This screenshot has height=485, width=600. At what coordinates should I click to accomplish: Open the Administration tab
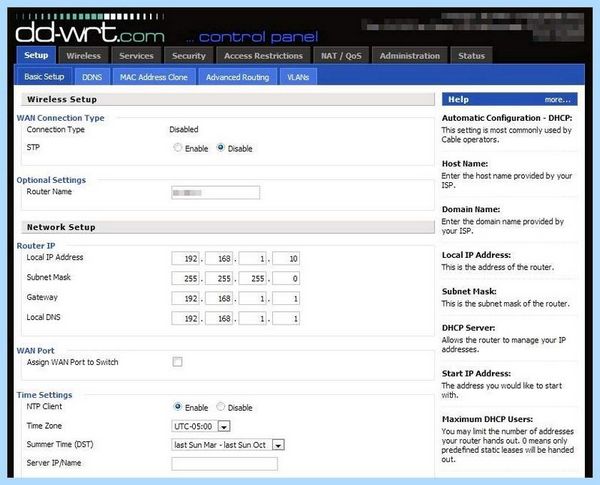409,56
